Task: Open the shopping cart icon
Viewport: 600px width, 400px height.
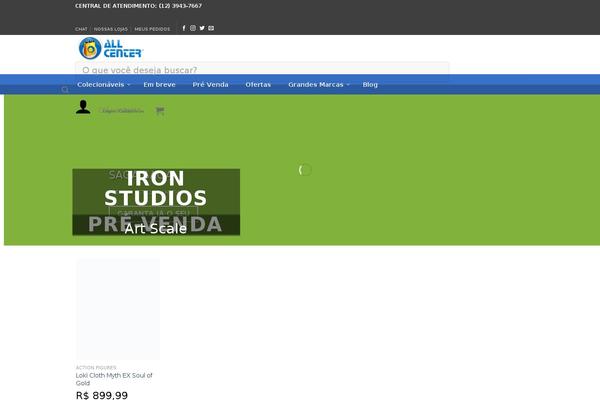Action: [x=160, y=111]
